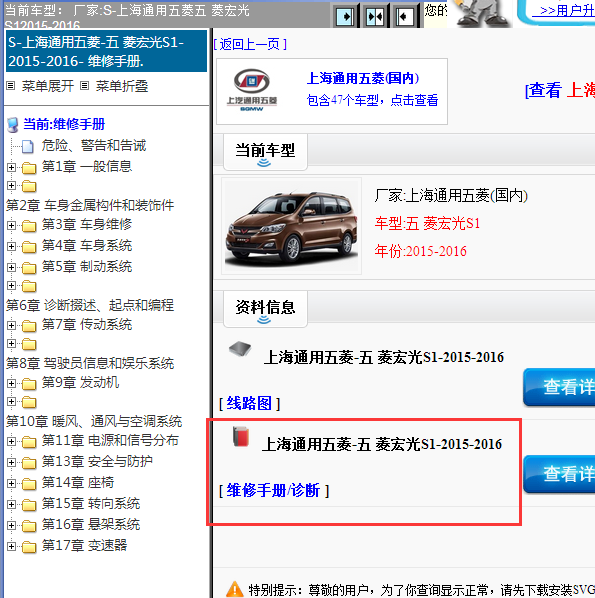Select 菜单展开 to expand all menus

coord(48,86)
